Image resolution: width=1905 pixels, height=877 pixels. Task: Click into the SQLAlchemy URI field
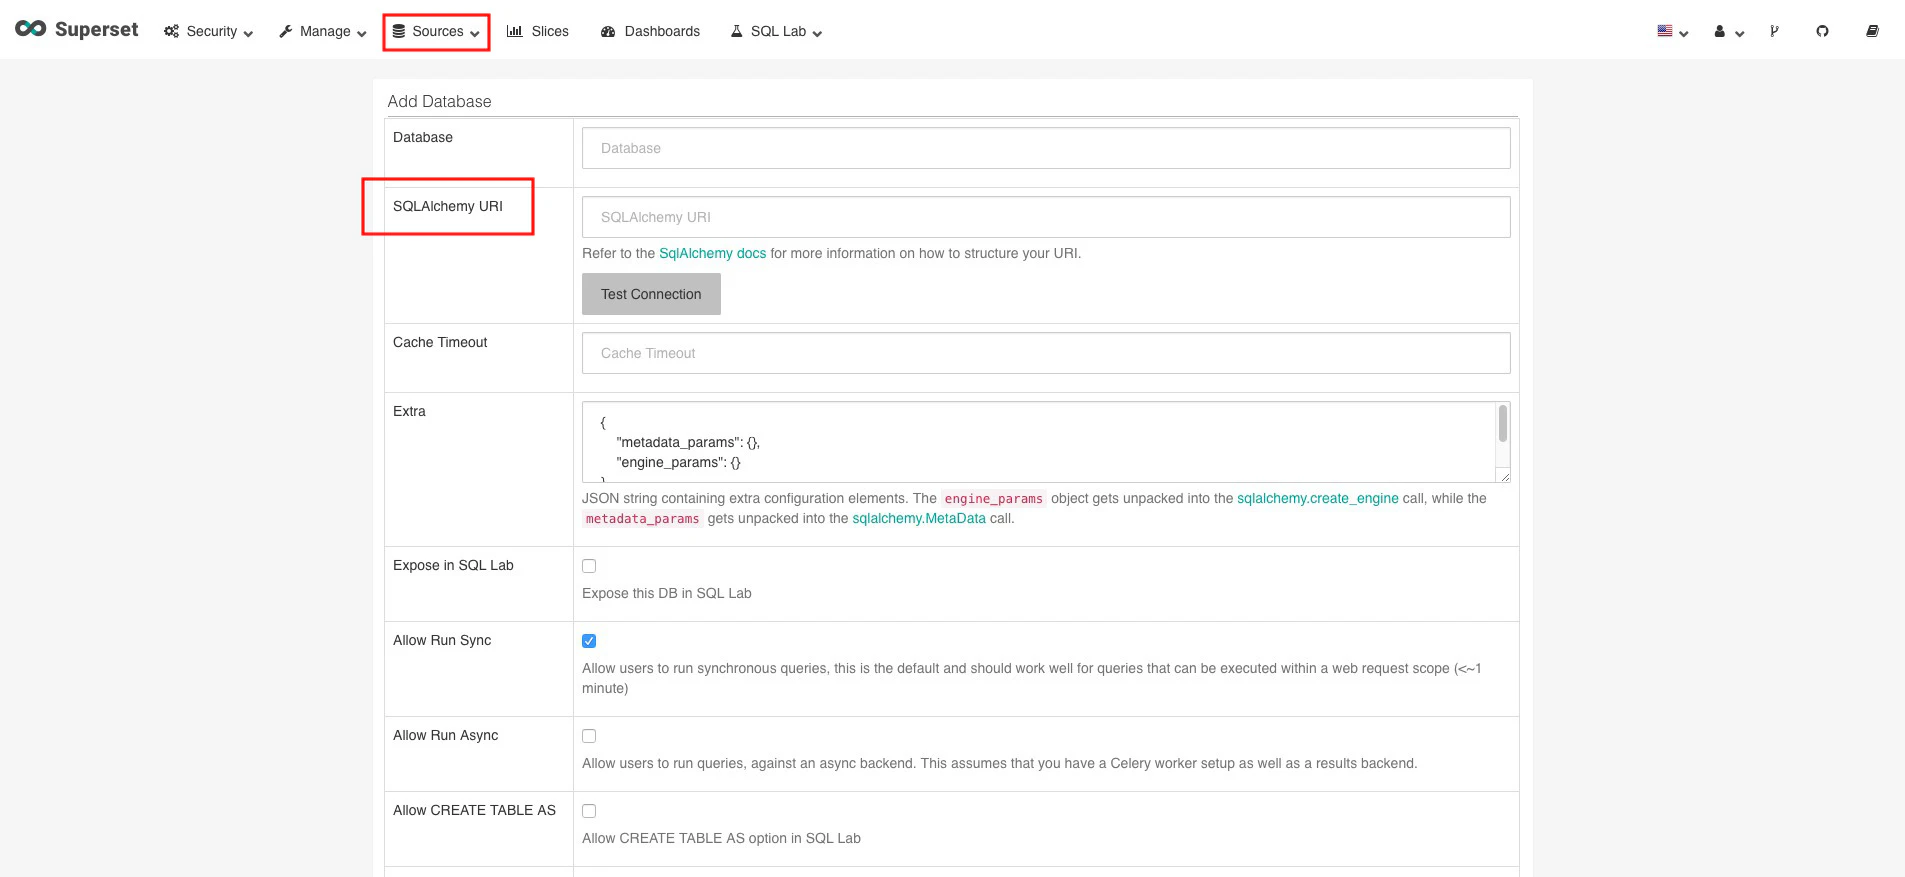click(x=1046, y=217)
